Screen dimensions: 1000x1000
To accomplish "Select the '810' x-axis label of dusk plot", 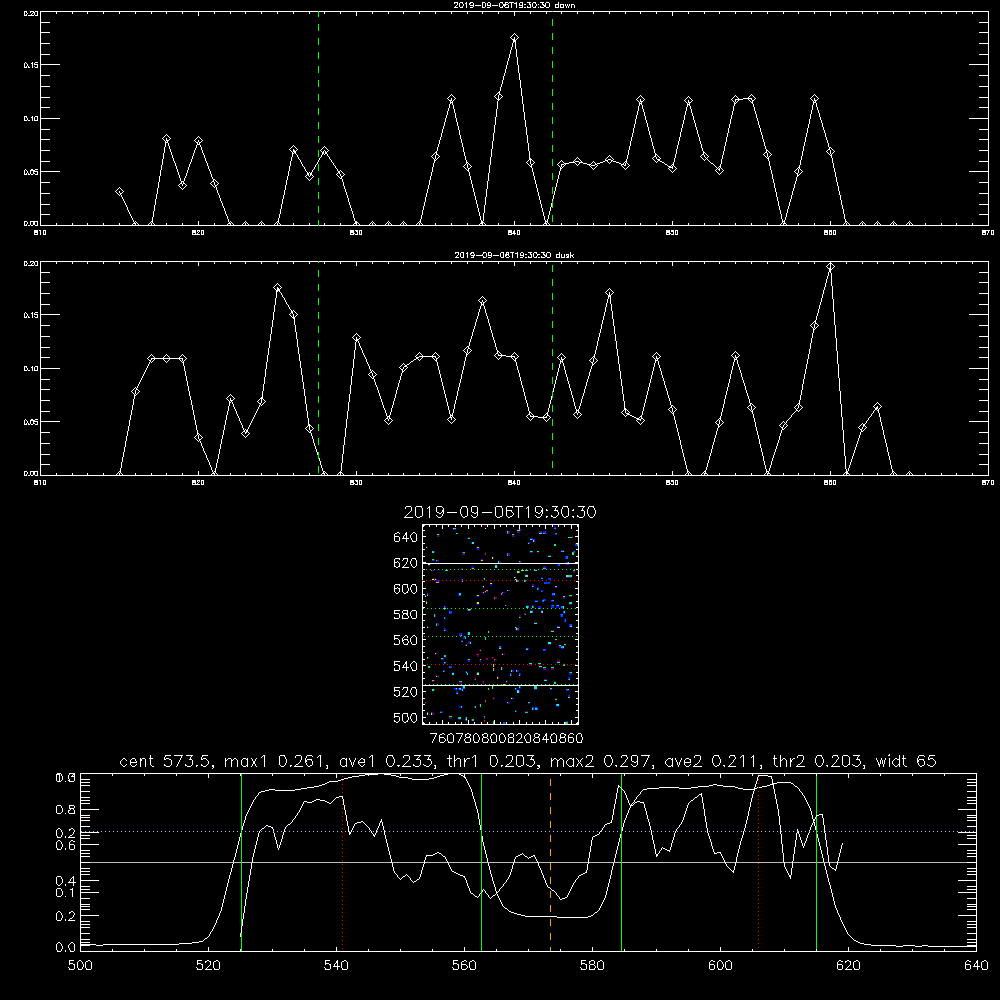I will pos(40,483).
